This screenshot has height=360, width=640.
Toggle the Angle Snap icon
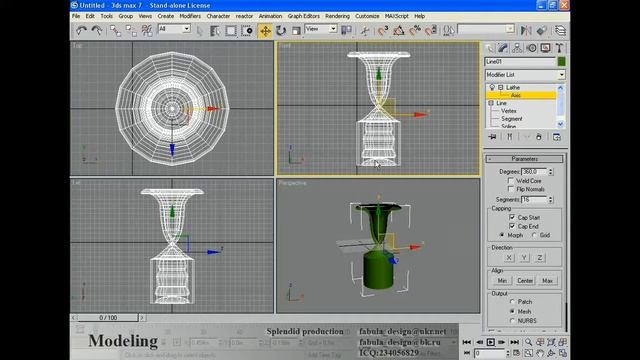click(399, 31)
